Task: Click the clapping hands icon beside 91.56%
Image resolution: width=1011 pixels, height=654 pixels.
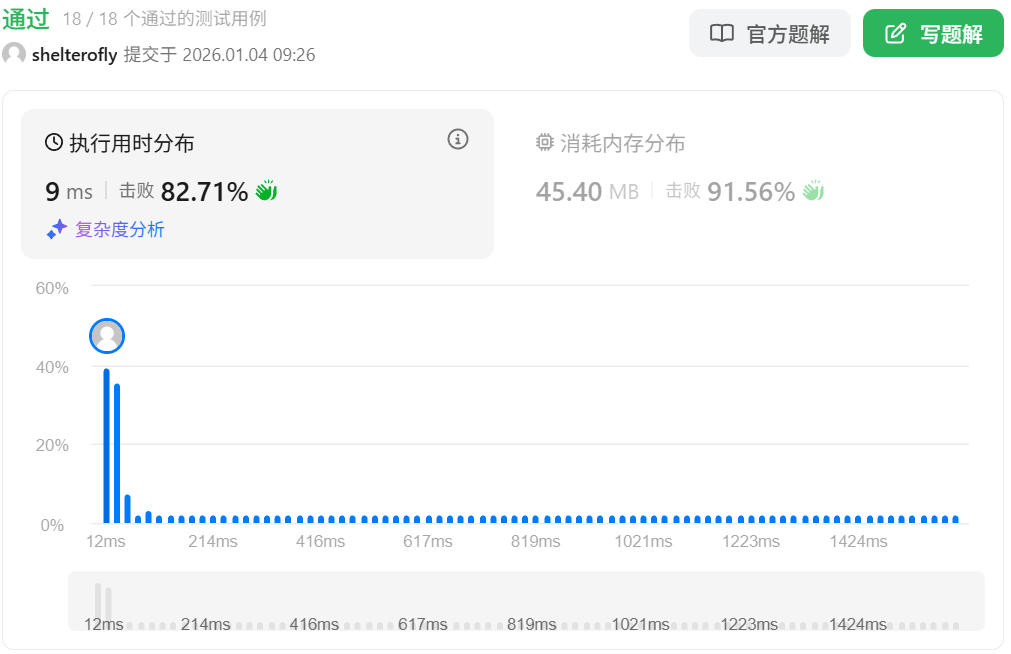Action: point(813,191)
